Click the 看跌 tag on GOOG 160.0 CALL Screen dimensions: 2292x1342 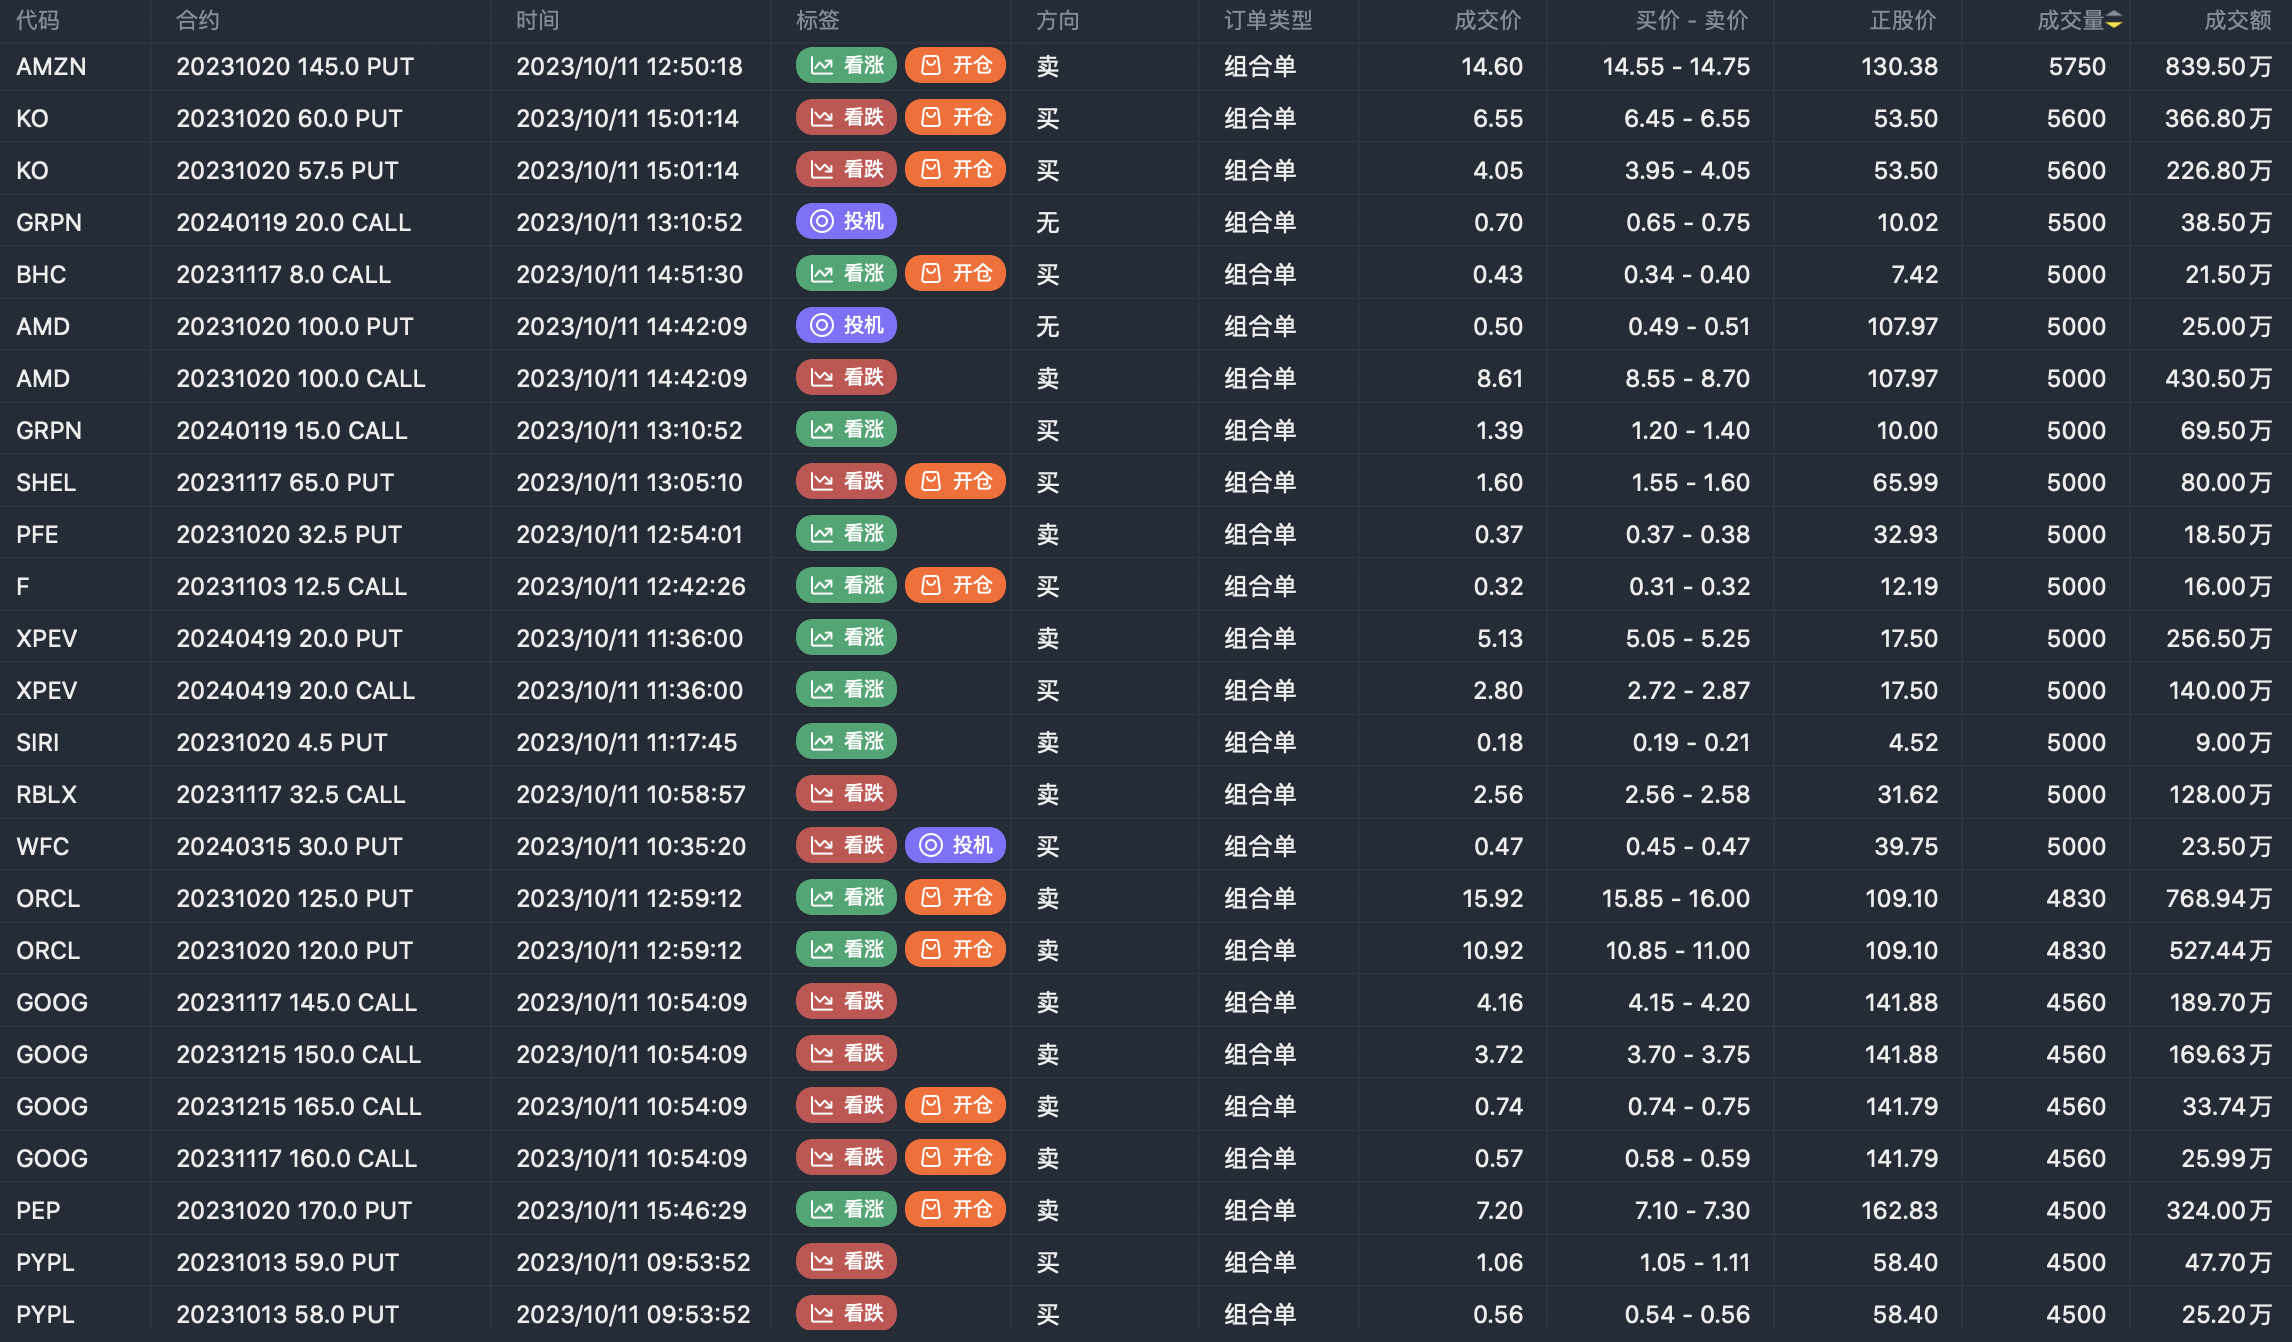(x=846, y=1158)
